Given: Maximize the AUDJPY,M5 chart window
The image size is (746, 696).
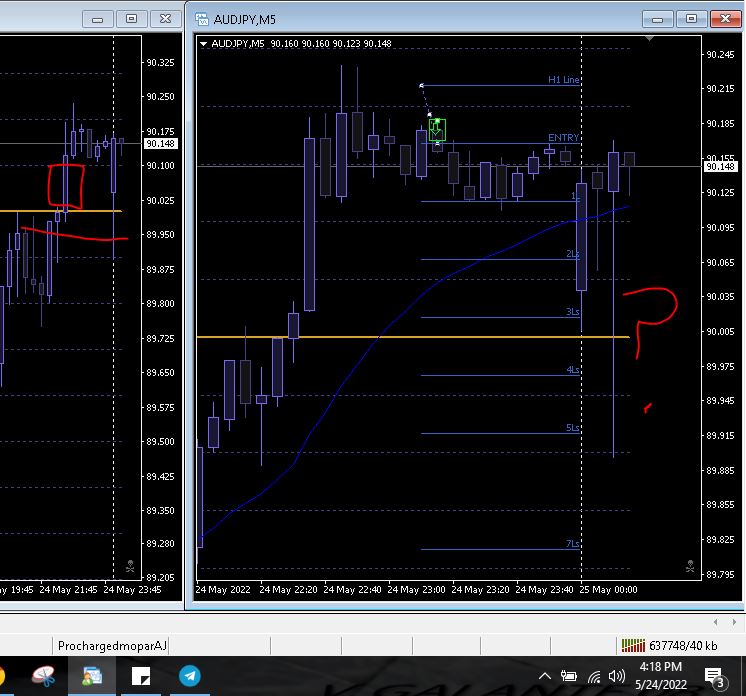Looking at the screenshot, I should [691, 19].
